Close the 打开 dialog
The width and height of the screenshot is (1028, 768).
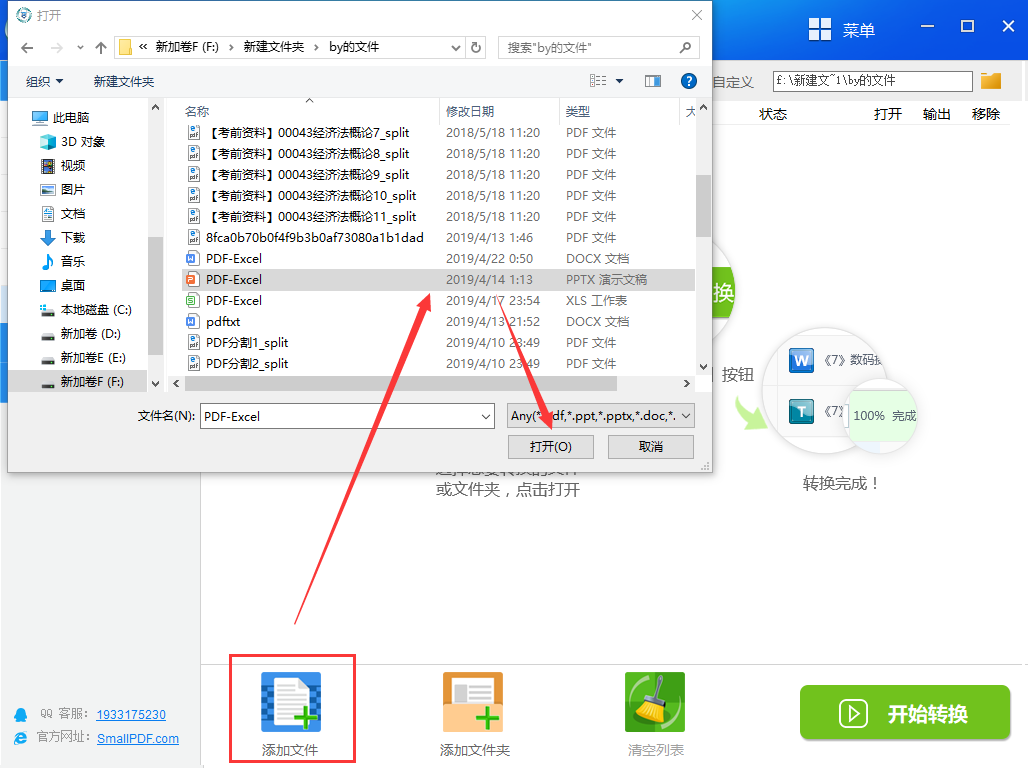pyautogui.click(x=696, y=15)
